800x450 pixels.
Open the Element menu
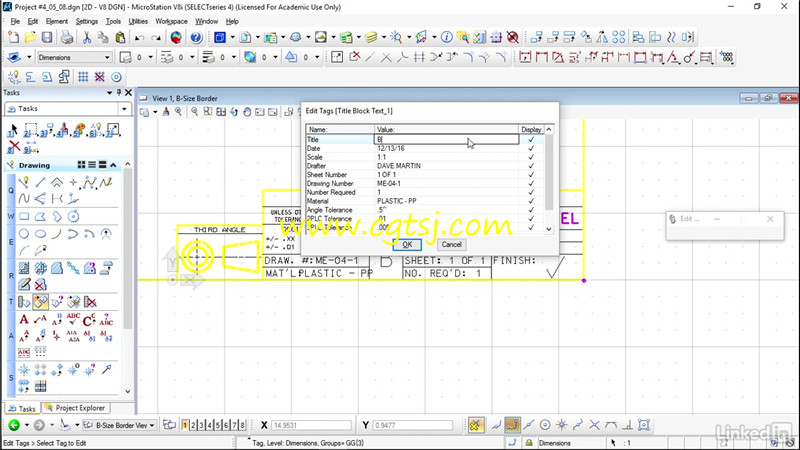tap(57, 21)
